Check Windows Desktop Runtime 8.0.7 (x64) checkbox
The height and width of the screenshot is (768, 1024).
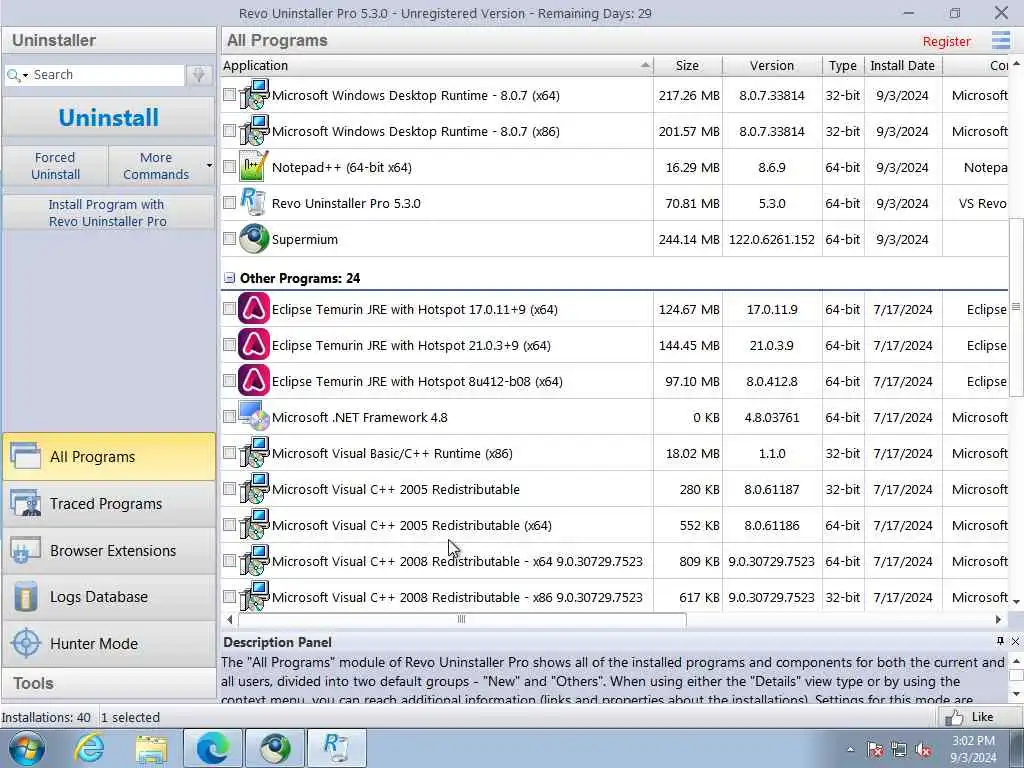click(229, 95)
